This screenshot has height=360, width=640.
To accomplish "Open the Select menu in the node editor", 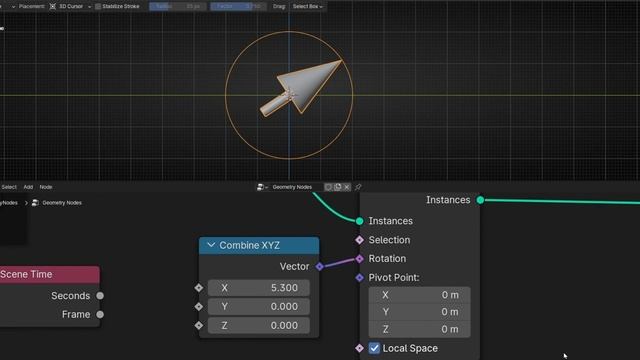I will click(x=9, y=187).
